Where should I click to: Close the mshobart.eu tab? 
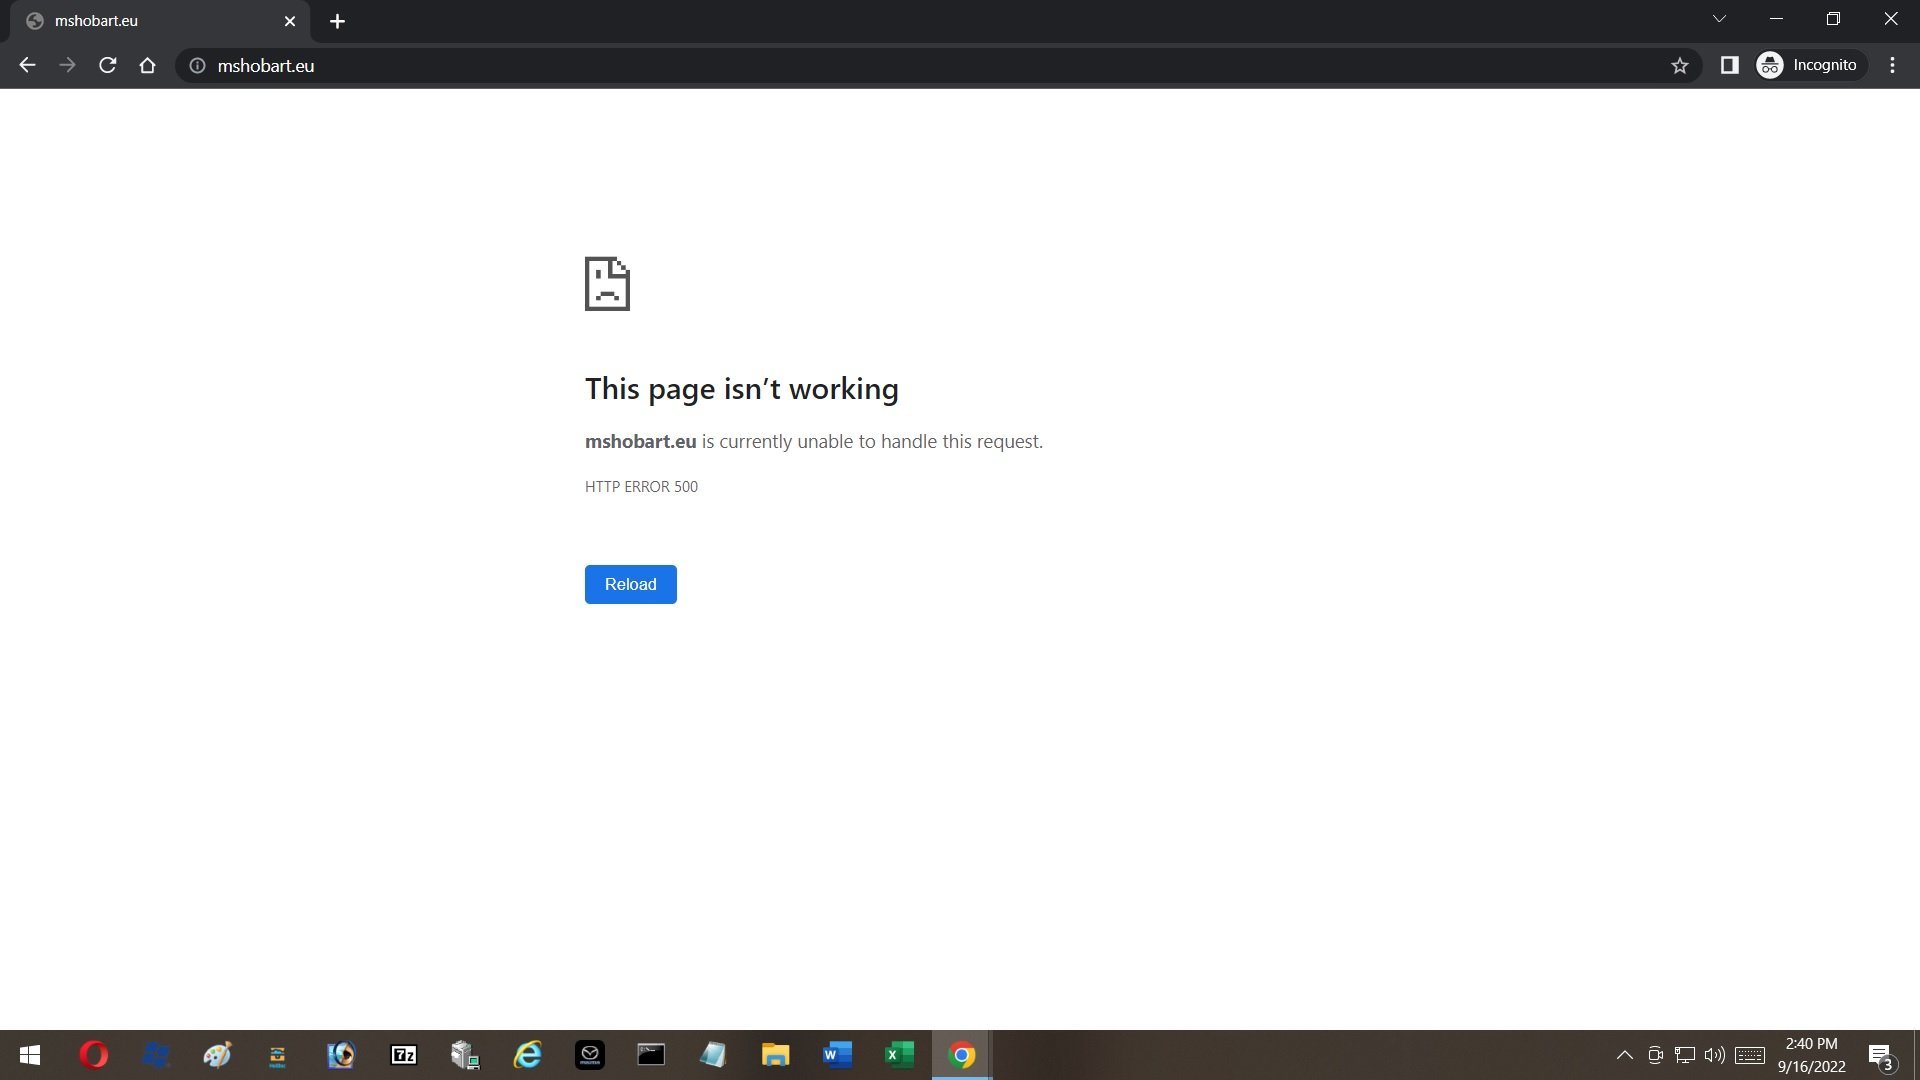click(290, 21)
